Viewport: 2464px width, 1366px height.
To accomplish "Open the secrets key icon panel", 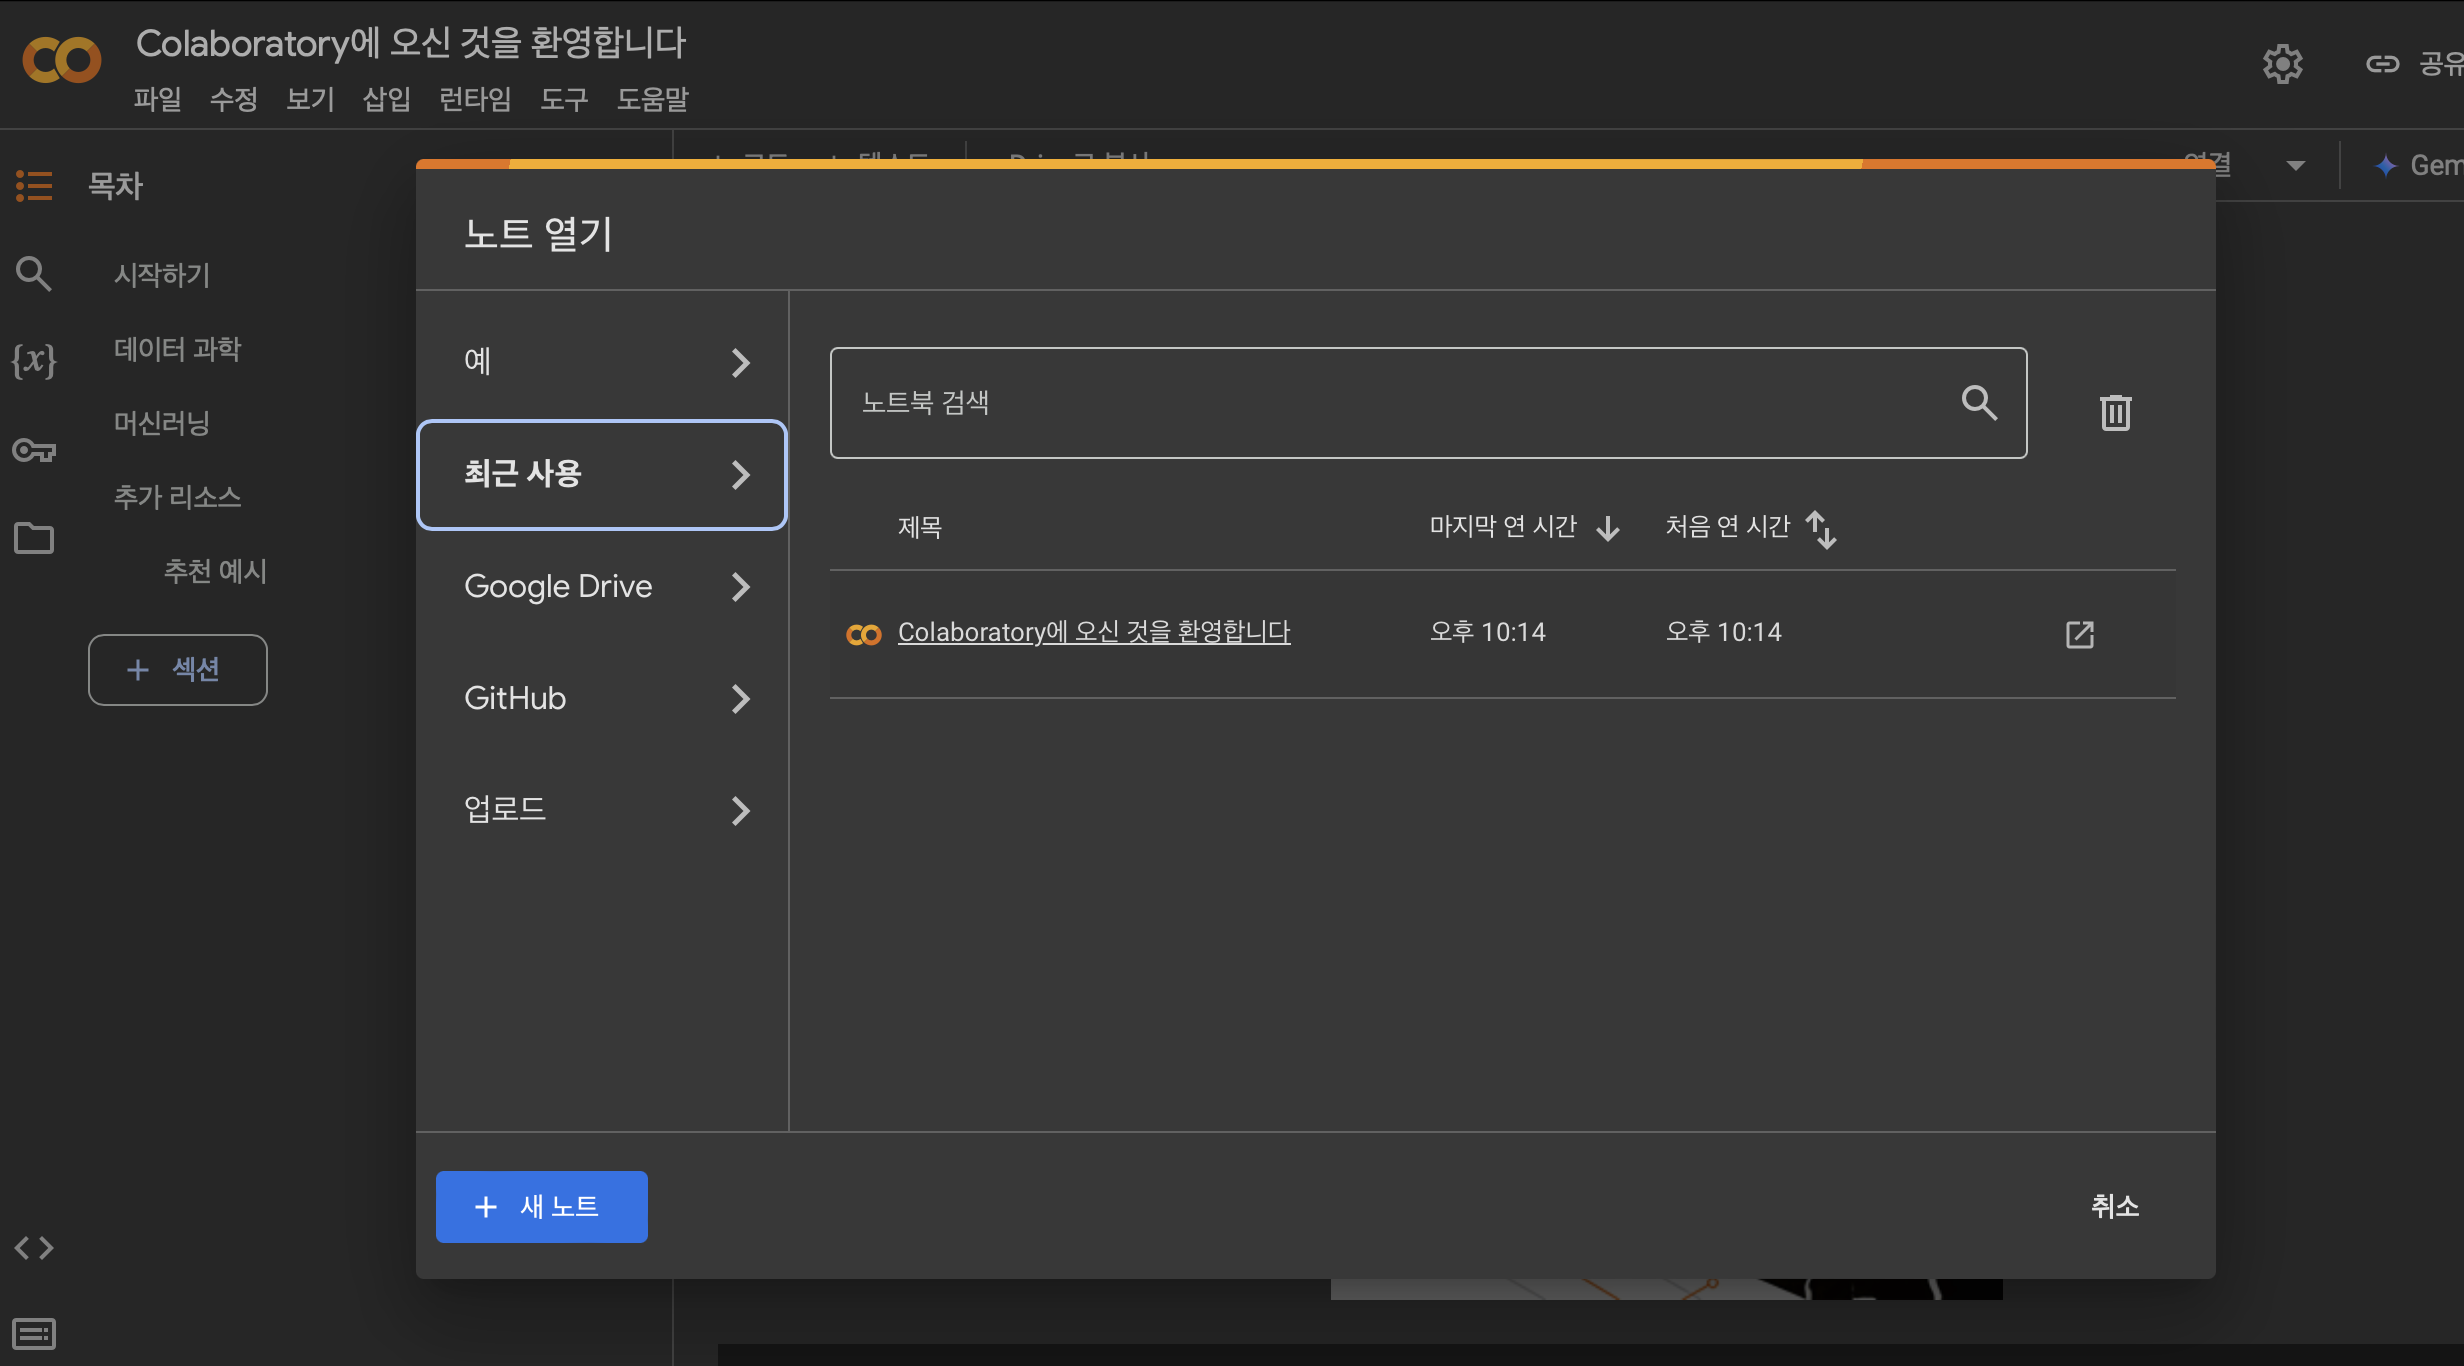I will tap(34, 450).
